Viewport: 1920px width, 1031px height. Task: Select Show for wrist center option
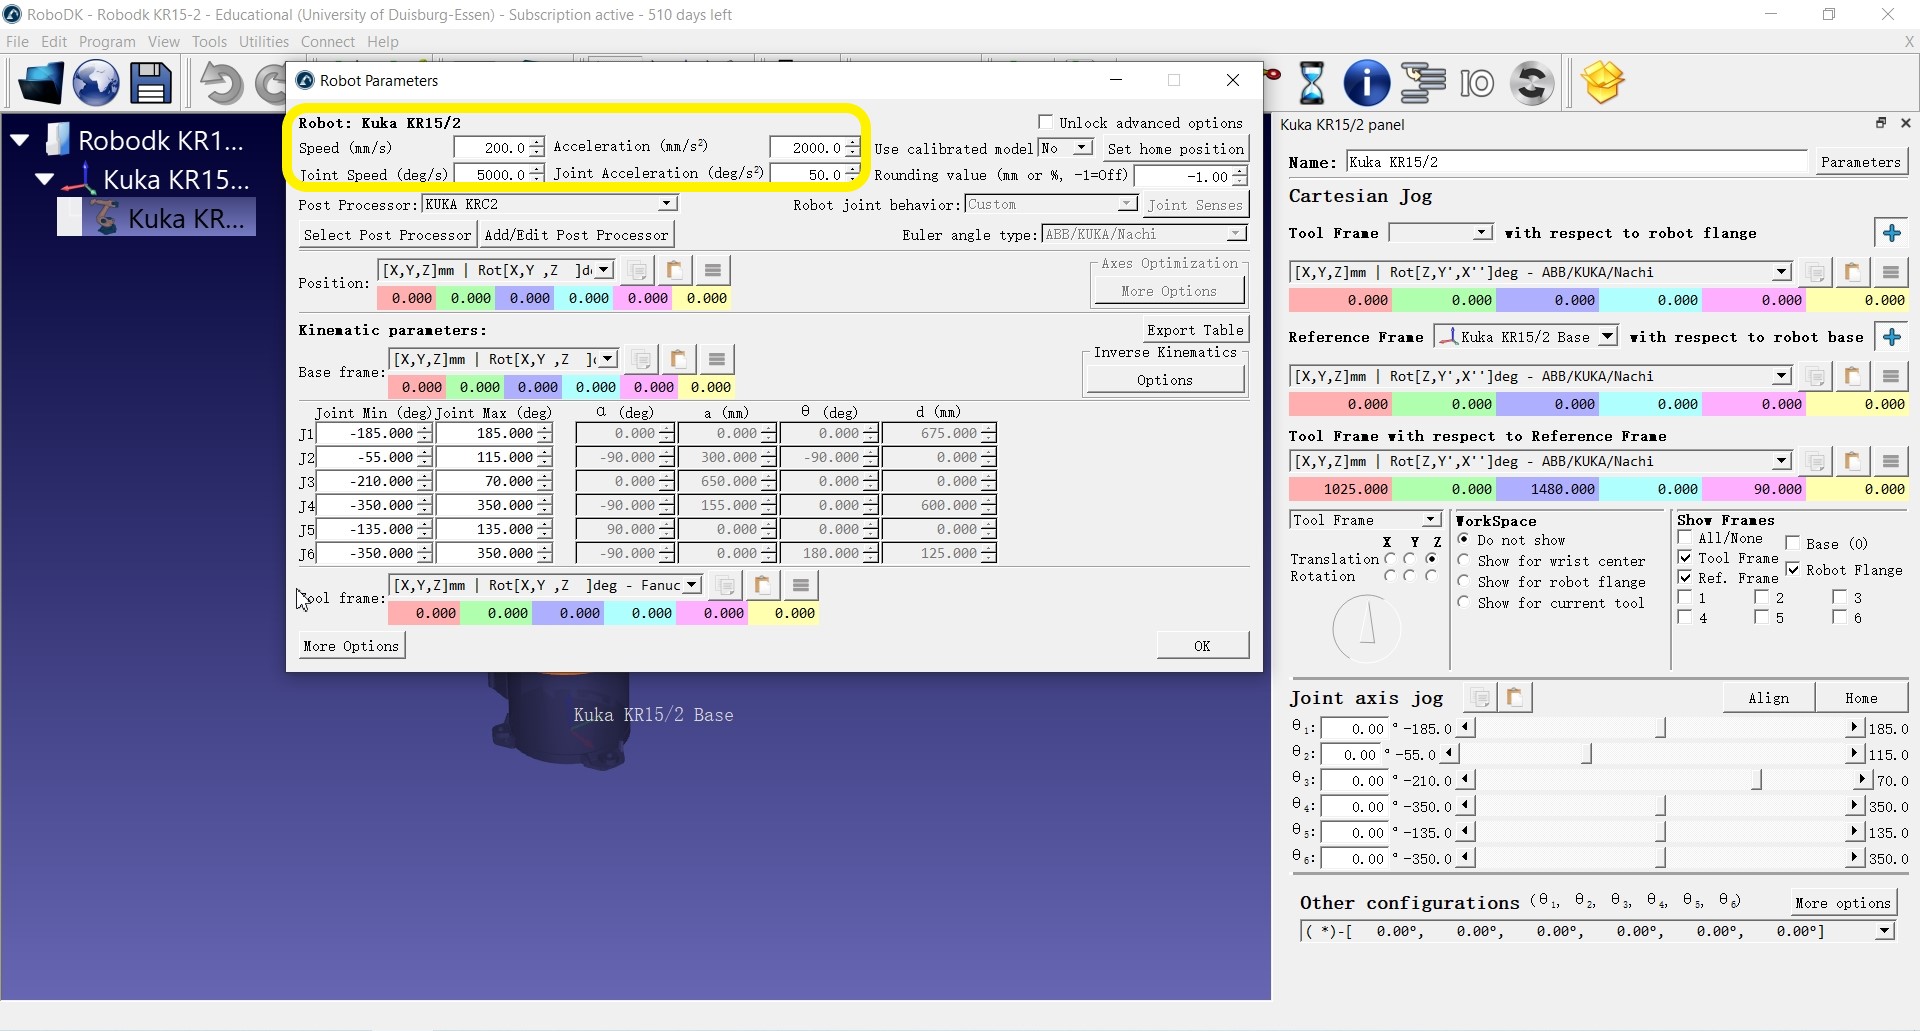[1464, 561]
